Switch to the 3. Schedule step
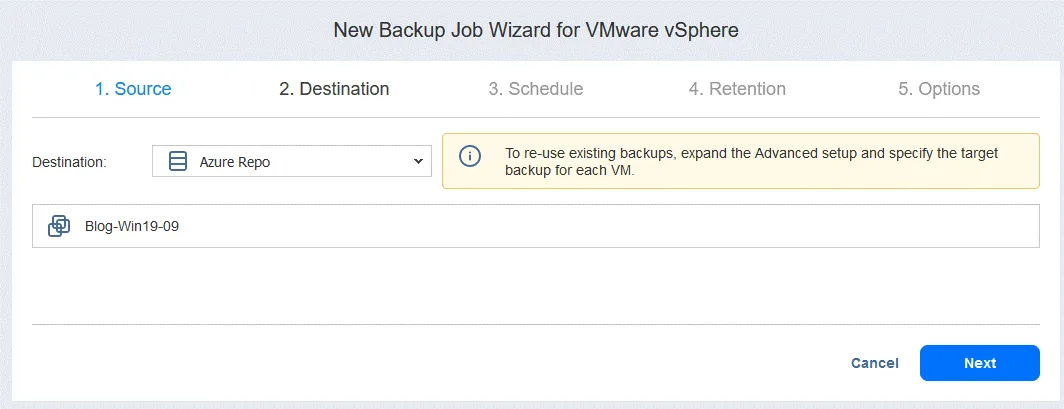The height and width of the screenshot is (409, 1064). click(536, 89)
